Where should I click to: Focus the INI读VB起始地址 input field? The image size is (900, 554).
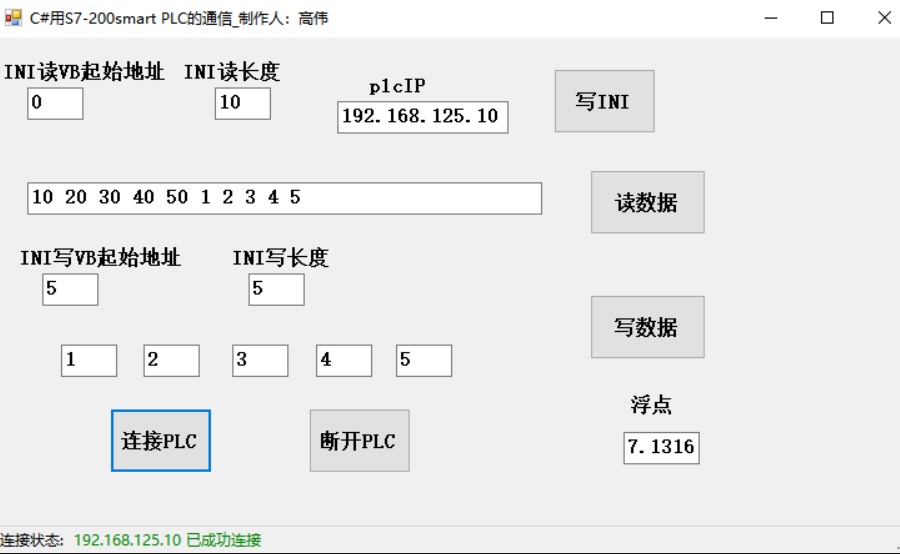click(55, 103)
